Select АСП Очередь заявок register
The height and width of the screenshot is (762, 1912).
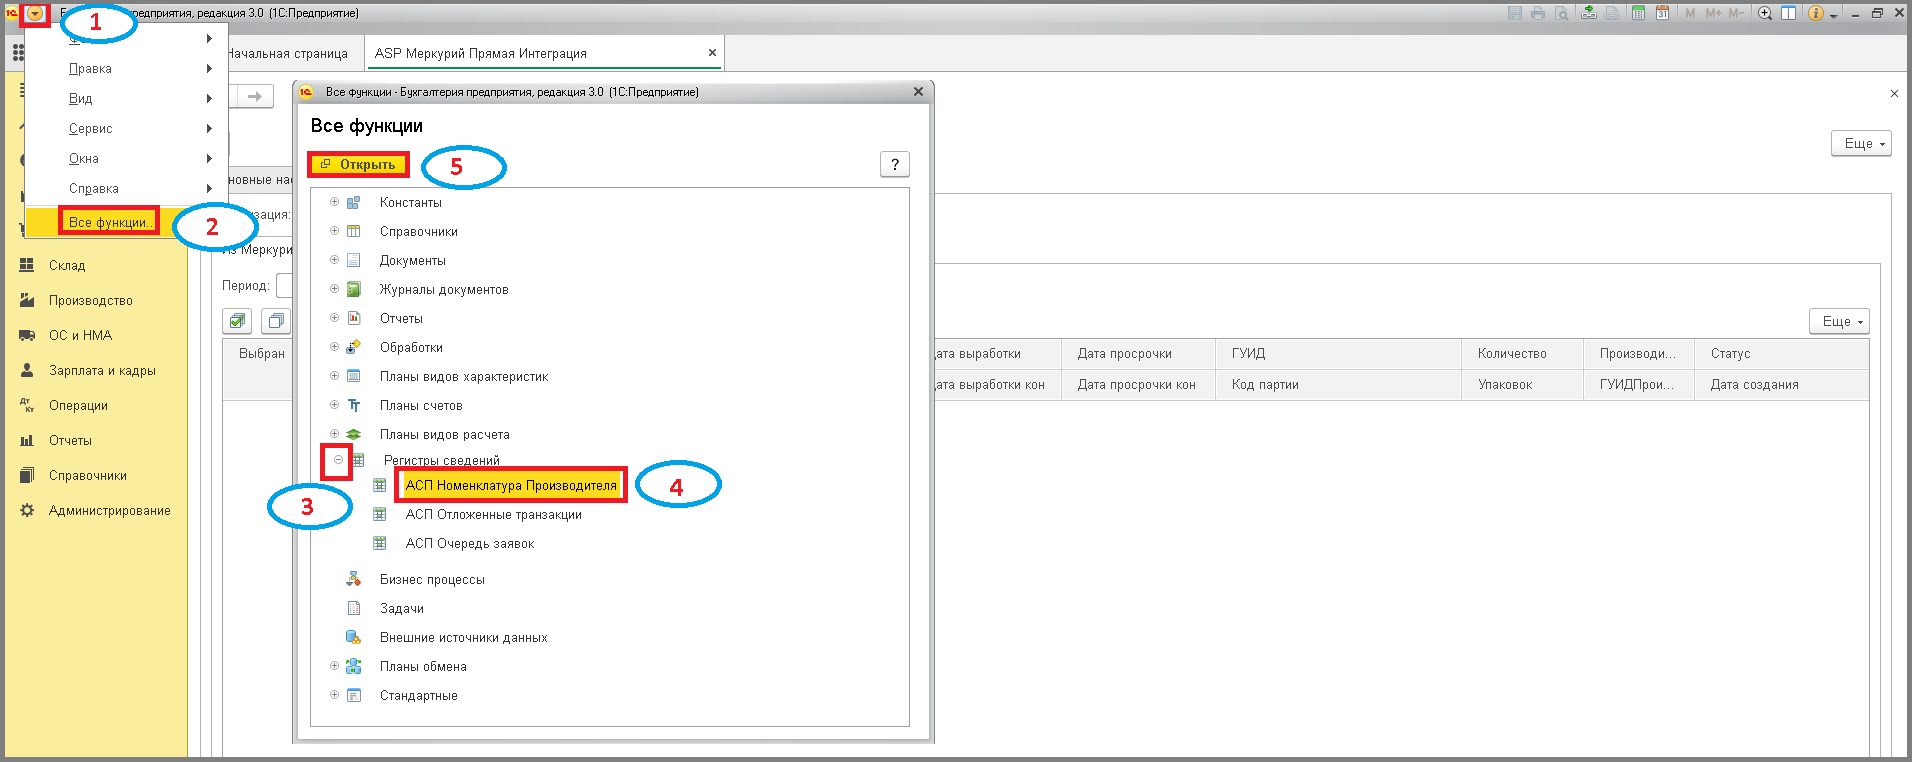pos(470,543)
